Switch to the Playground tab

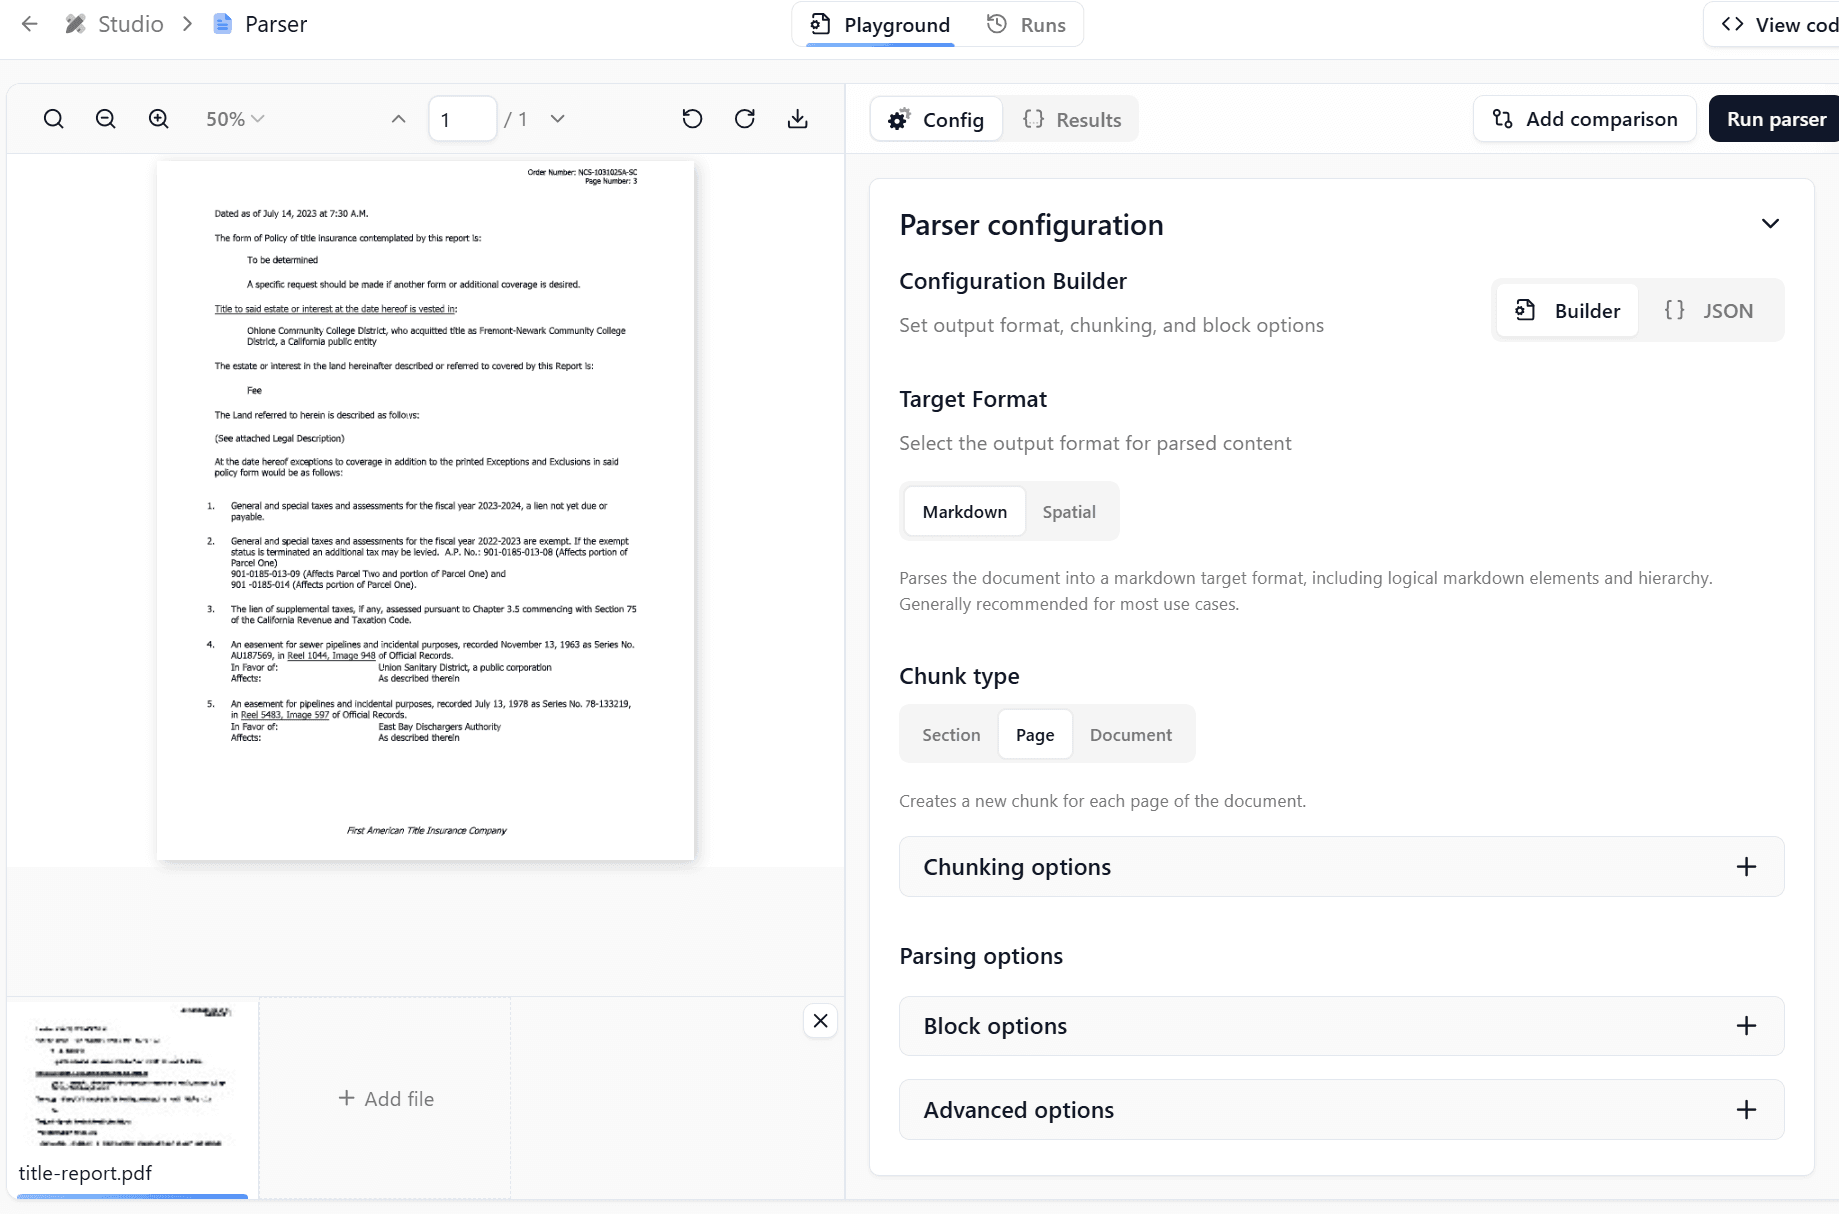(x=878, y=24)
